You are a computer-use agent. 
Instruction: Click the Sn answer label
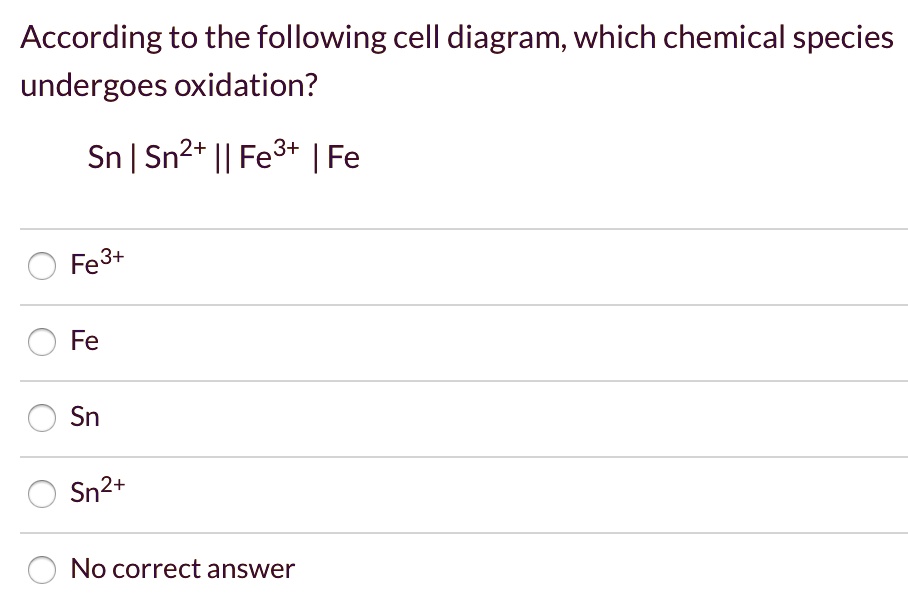pos(84,418)
